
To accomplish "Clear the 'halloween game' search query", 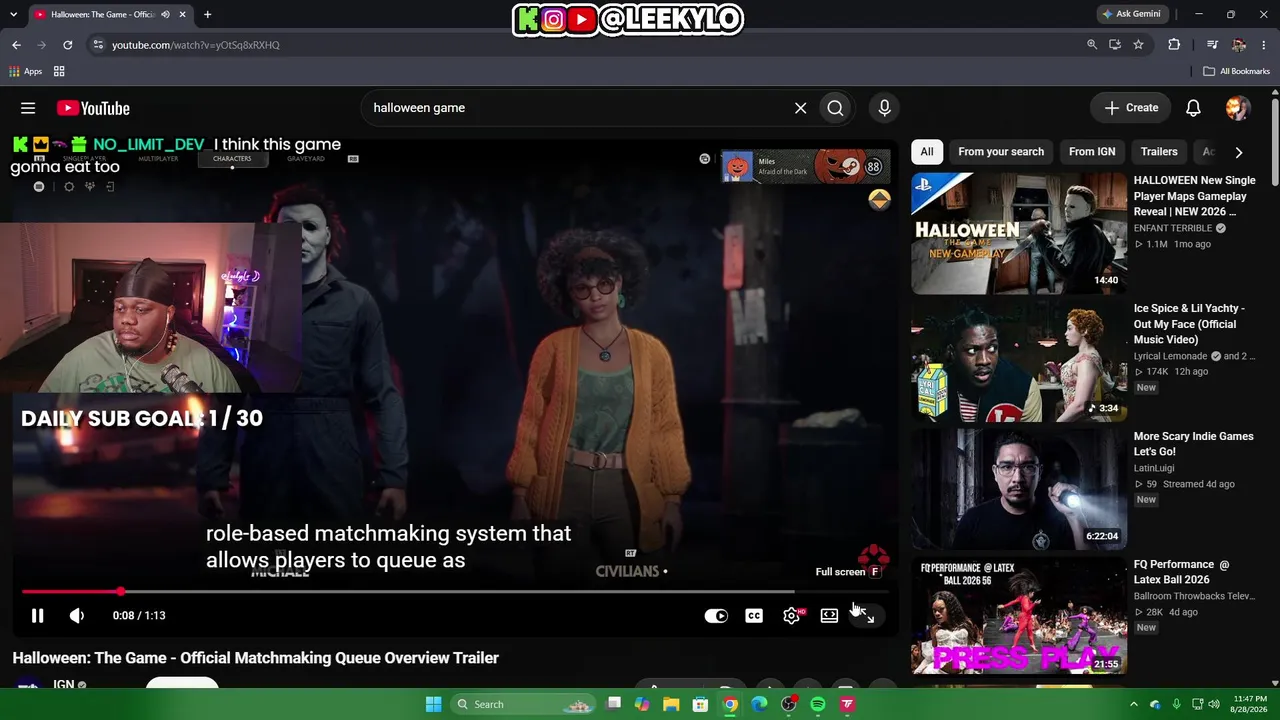I will [800, 108].
